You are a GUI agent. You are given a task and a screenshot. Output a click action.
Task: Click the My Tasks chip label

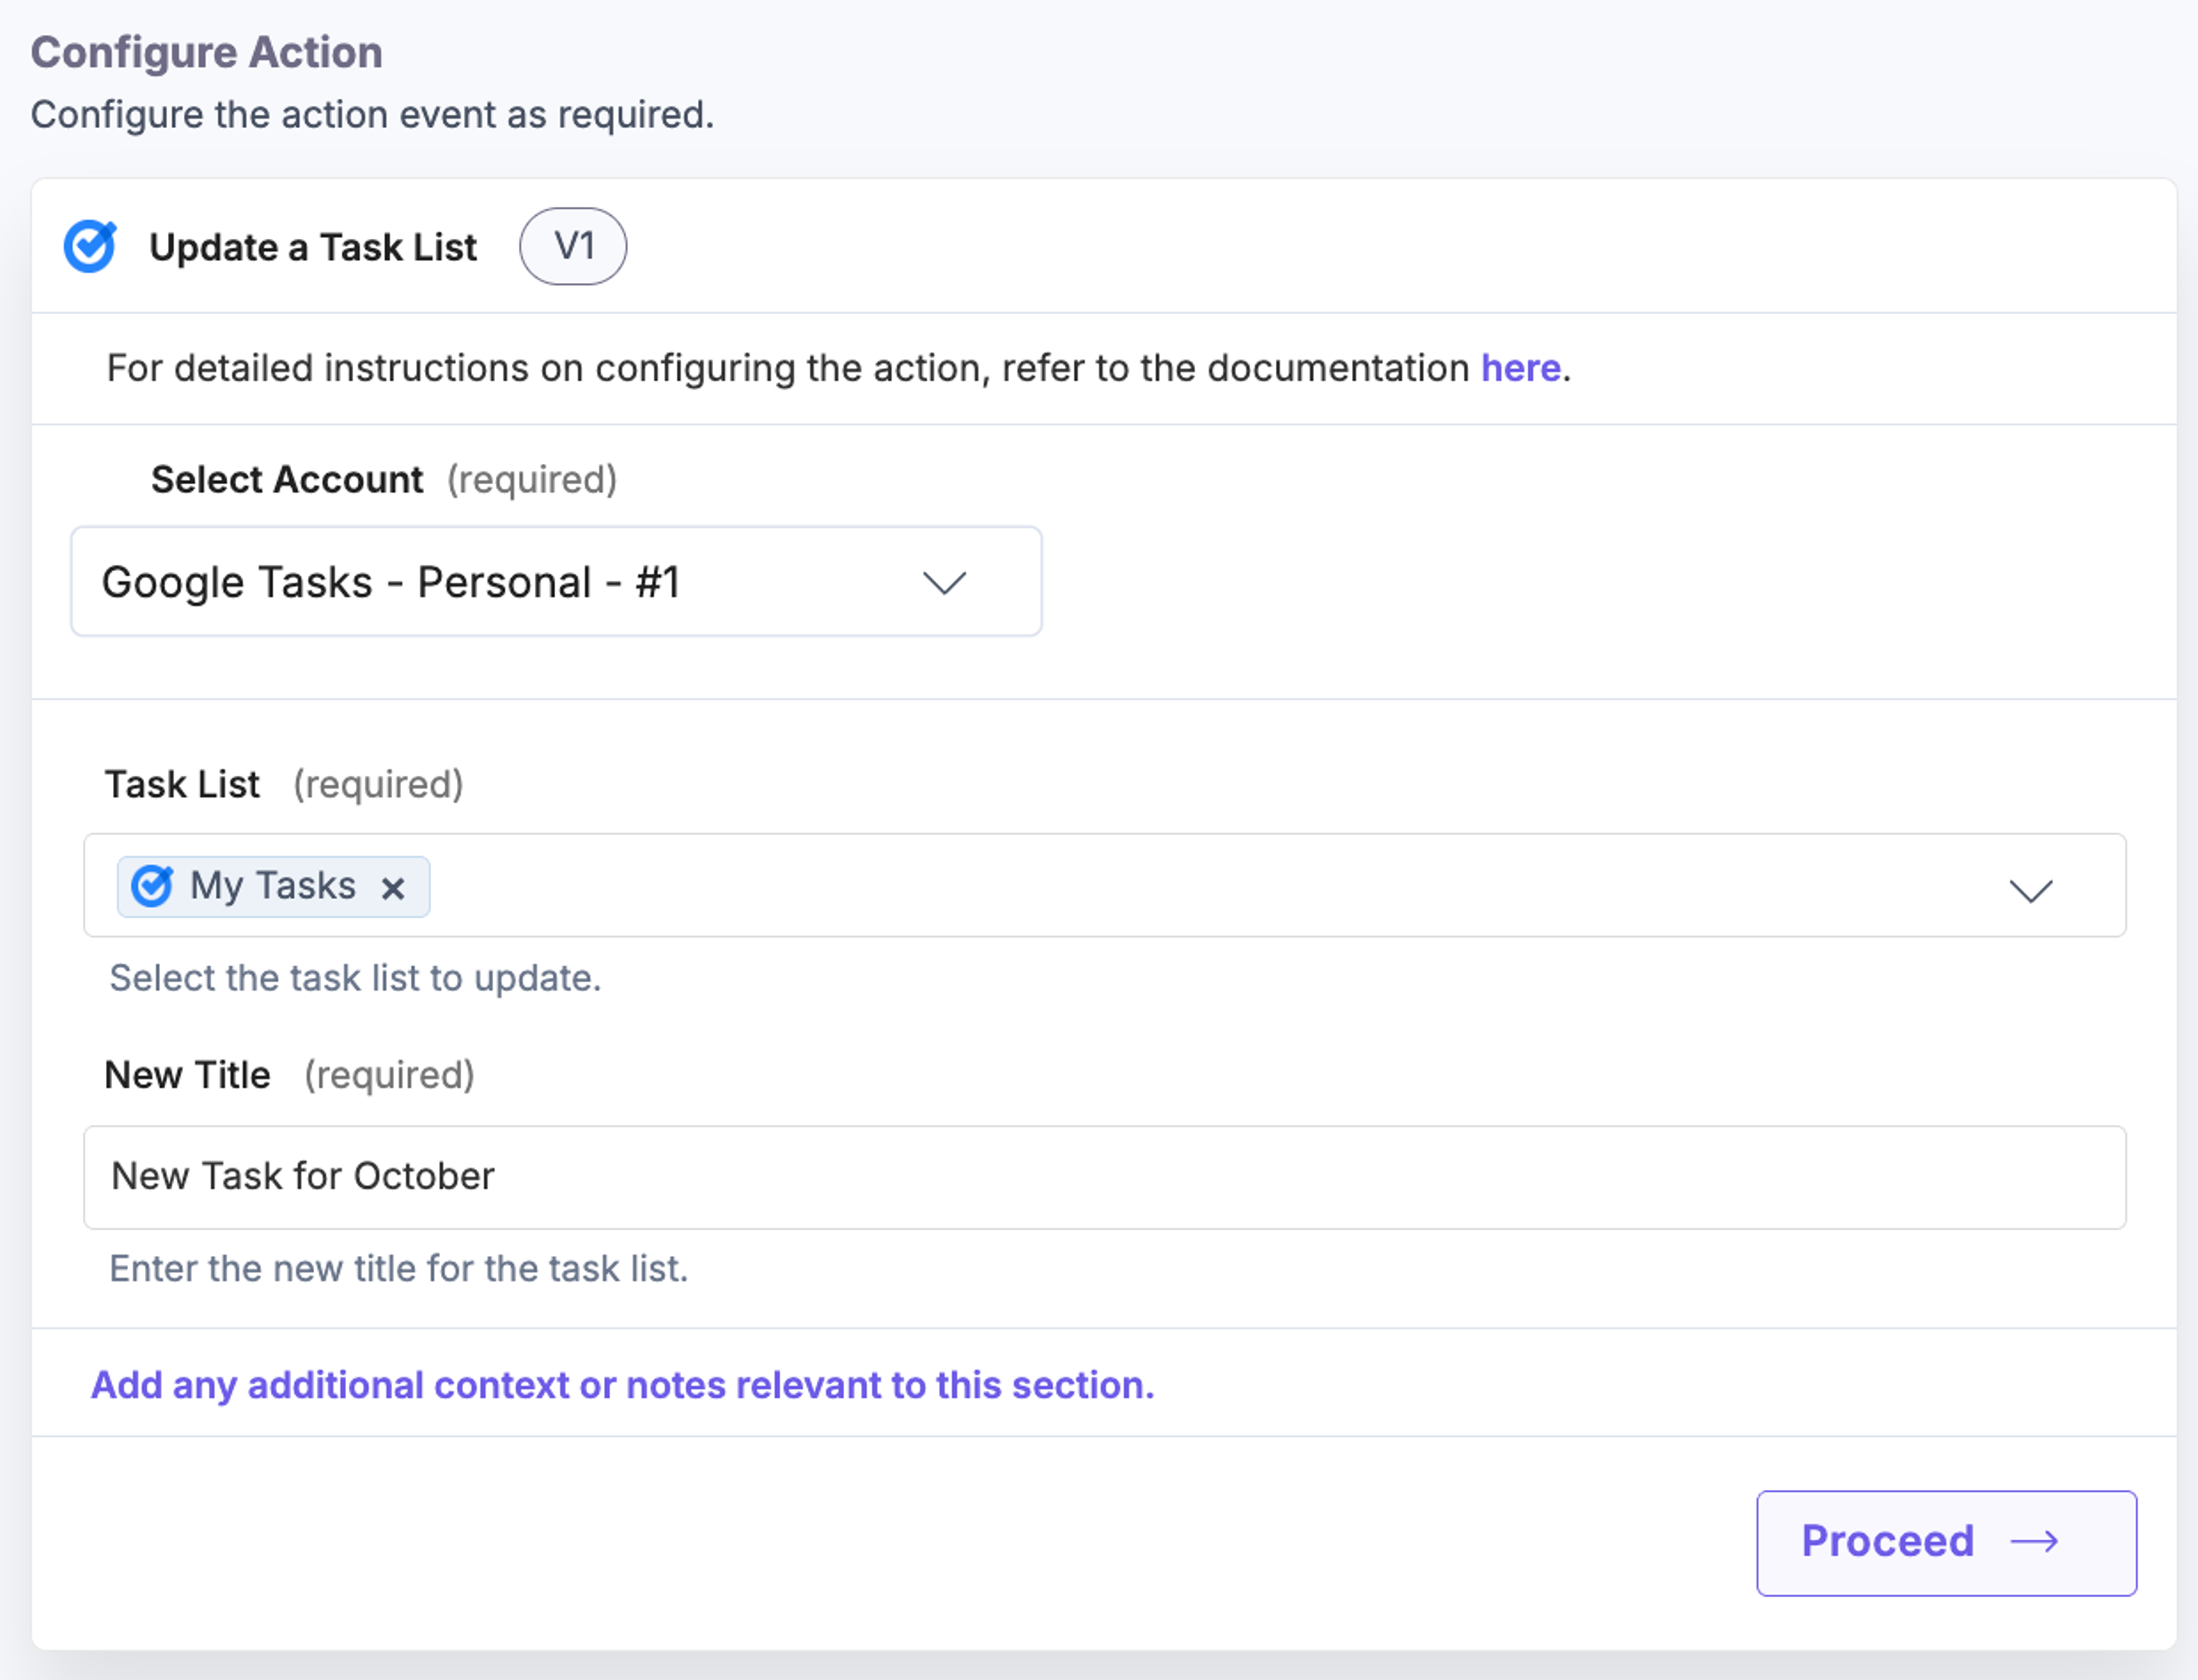pyautogui.click(x=273, y=886)
